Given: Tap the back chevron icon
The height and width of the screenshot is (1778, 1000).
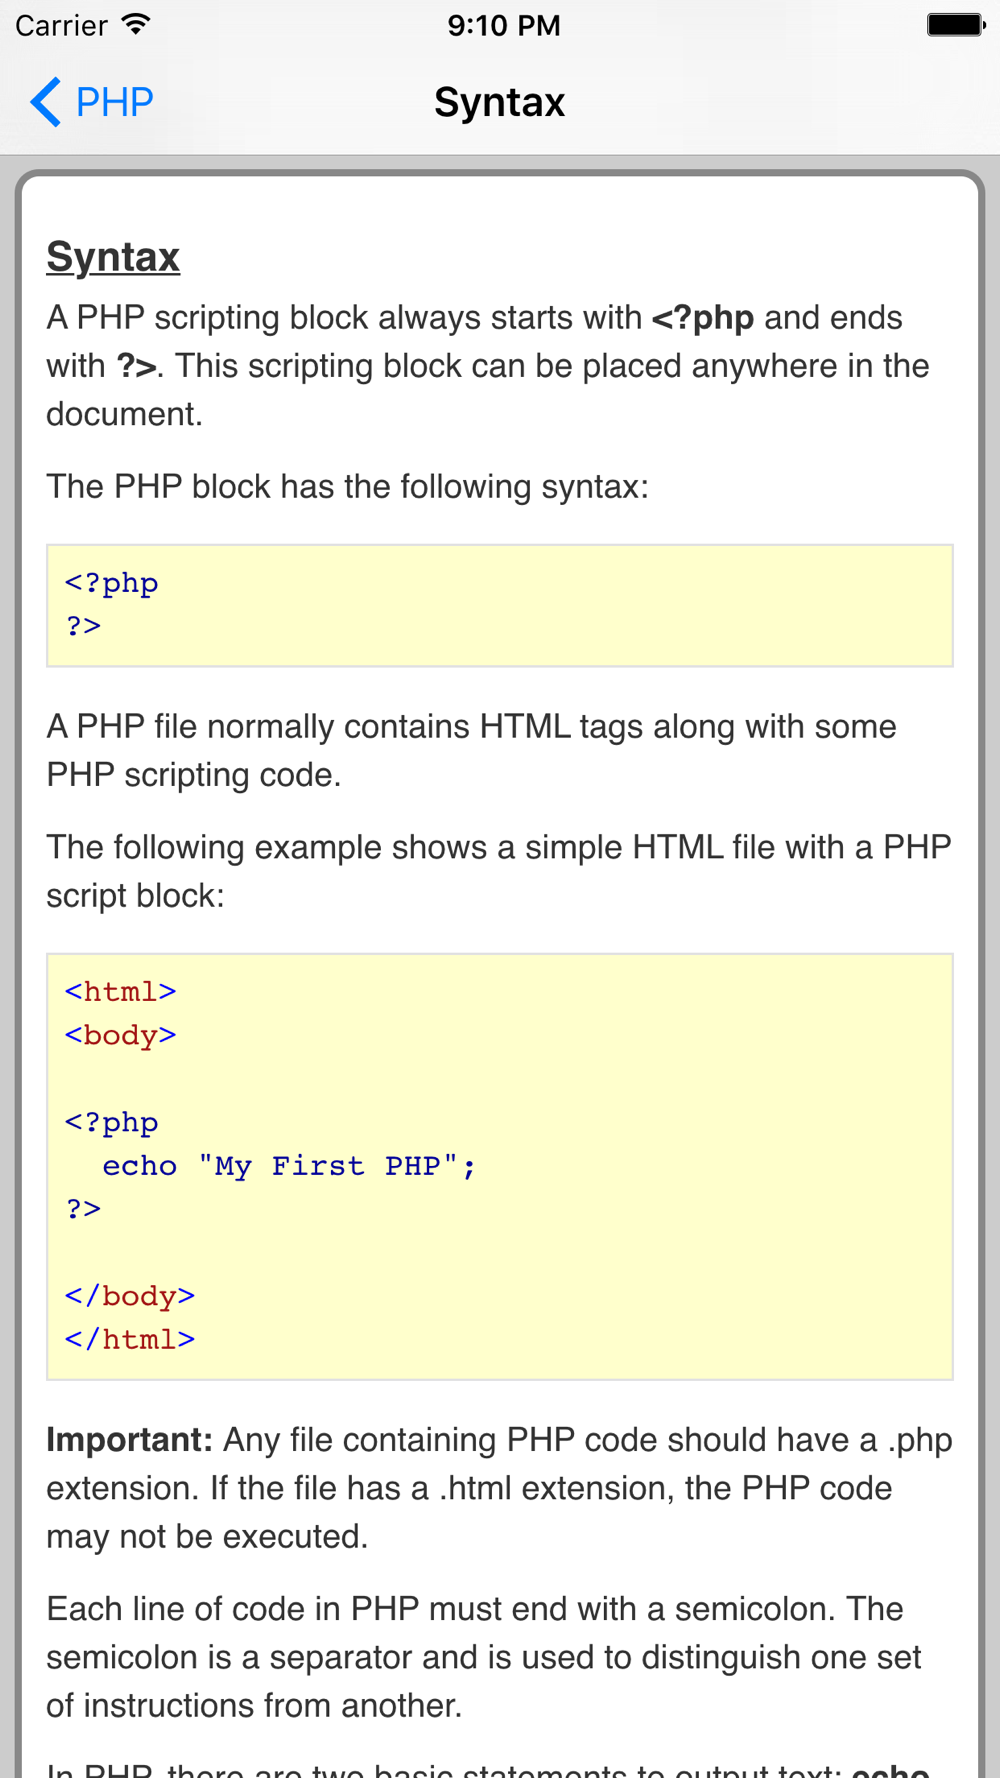Looking at the screenshot, I should (x=45, y=102).
